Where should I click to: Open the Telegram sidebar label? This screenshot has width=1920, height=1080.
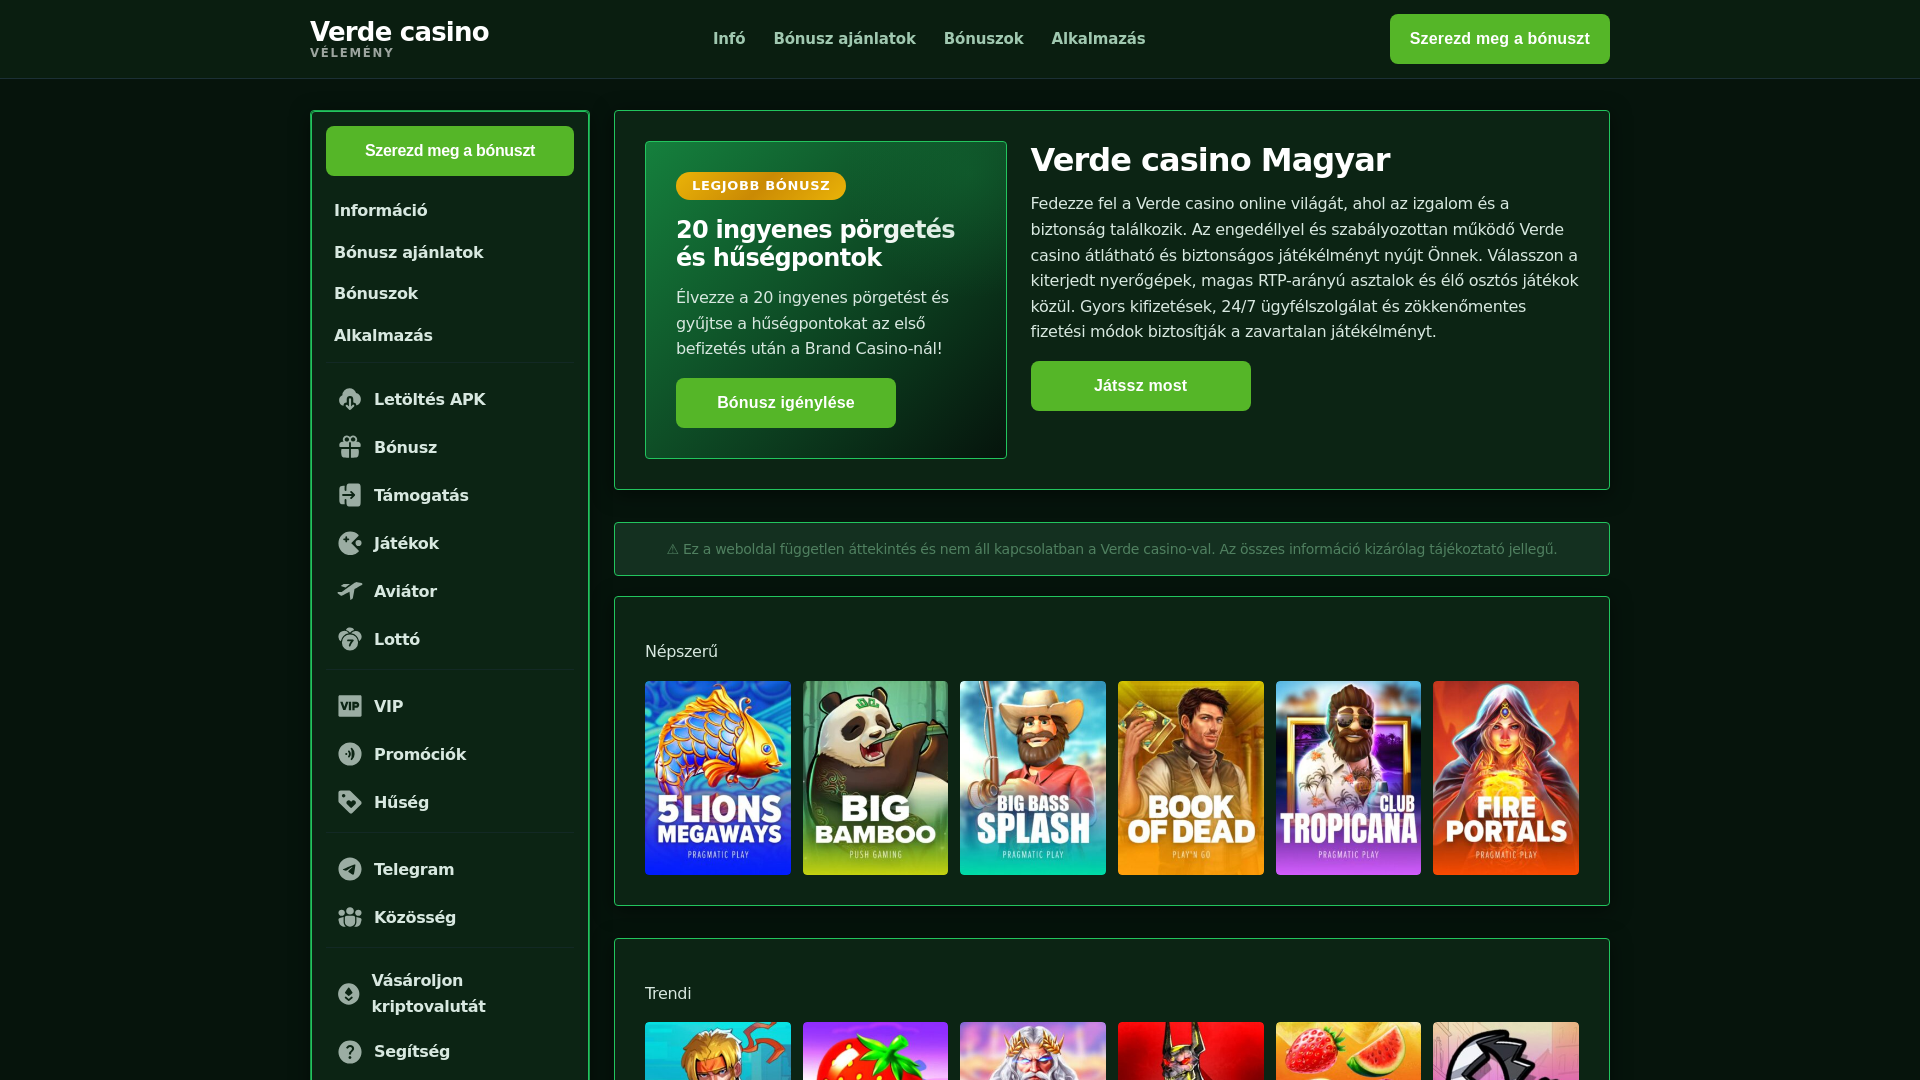click(x=414, y=870)
